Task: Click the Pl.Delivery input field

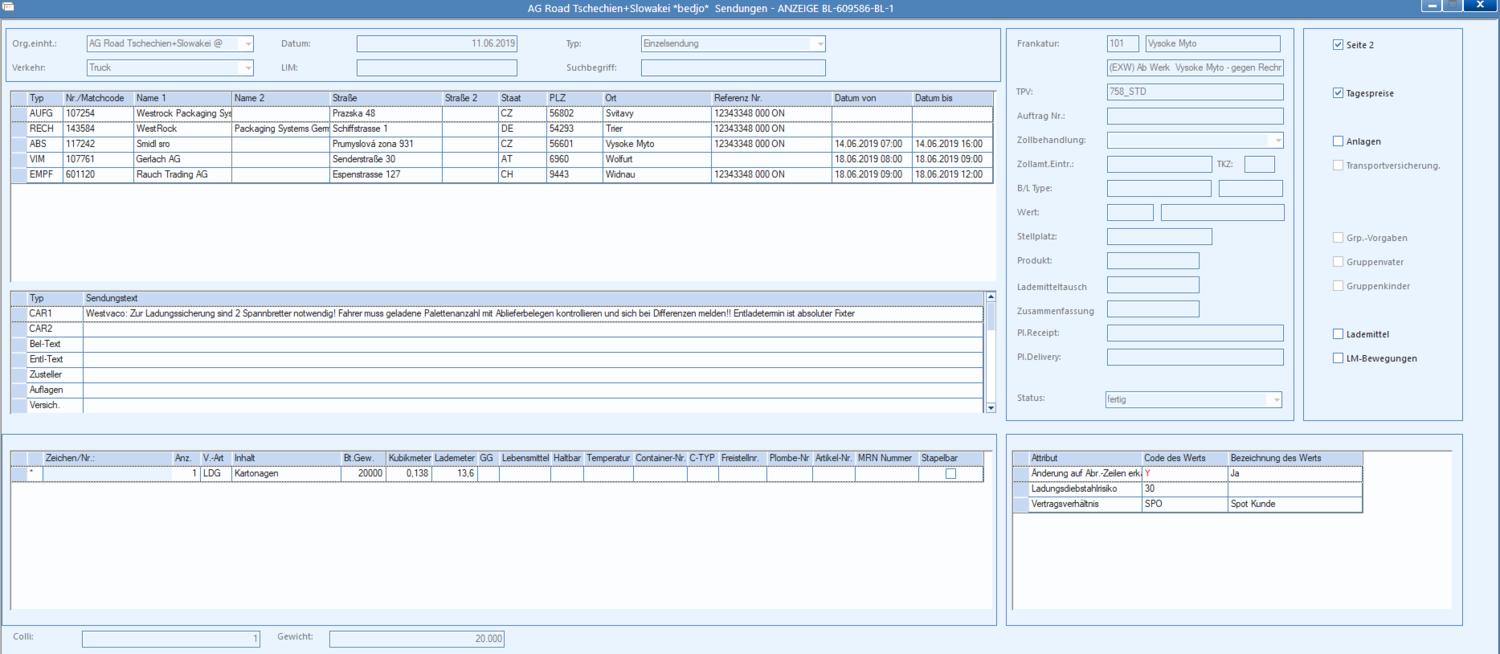Action: pos(1195,357)
